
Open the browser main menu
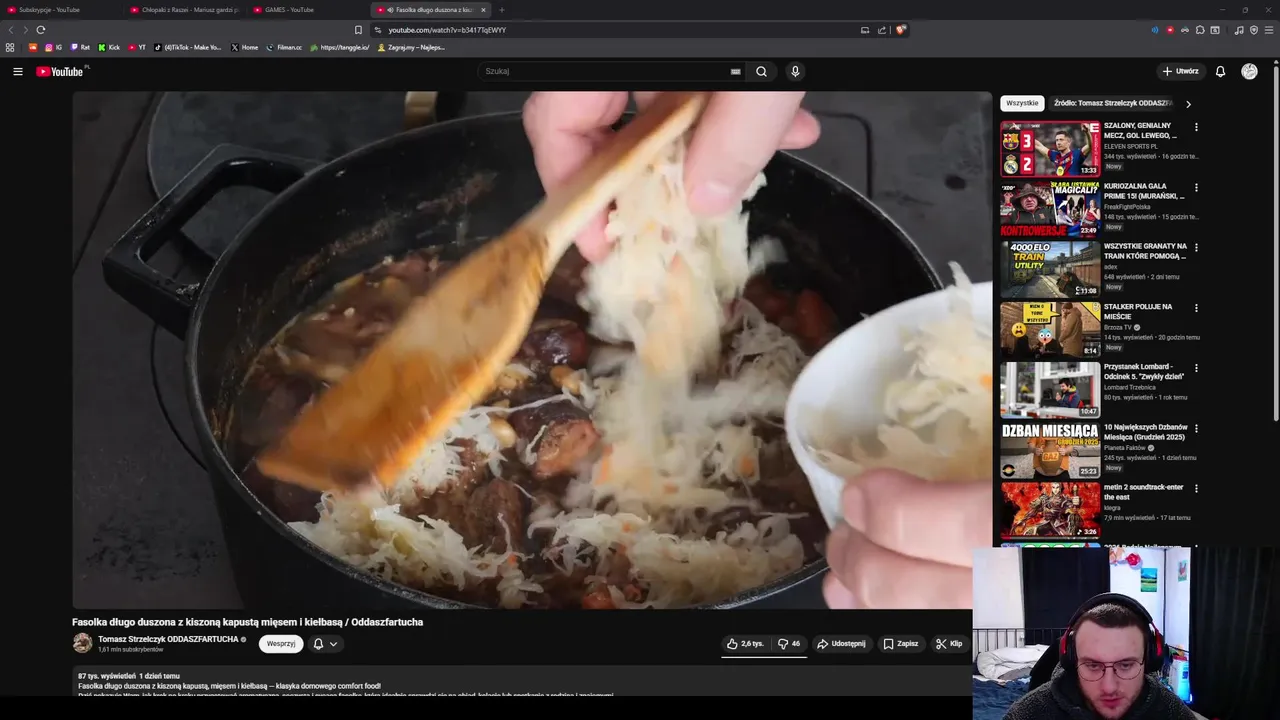(x=1269, y=30)
